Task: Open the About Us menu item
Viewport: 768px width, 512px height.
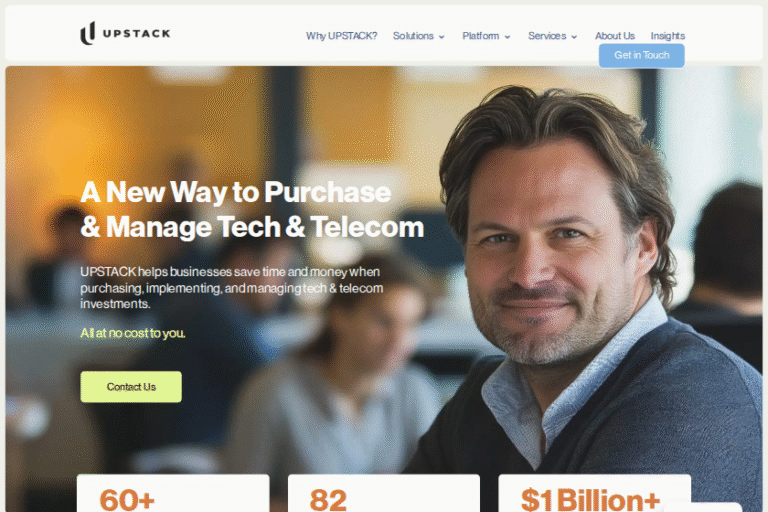Action: point(615,36)
